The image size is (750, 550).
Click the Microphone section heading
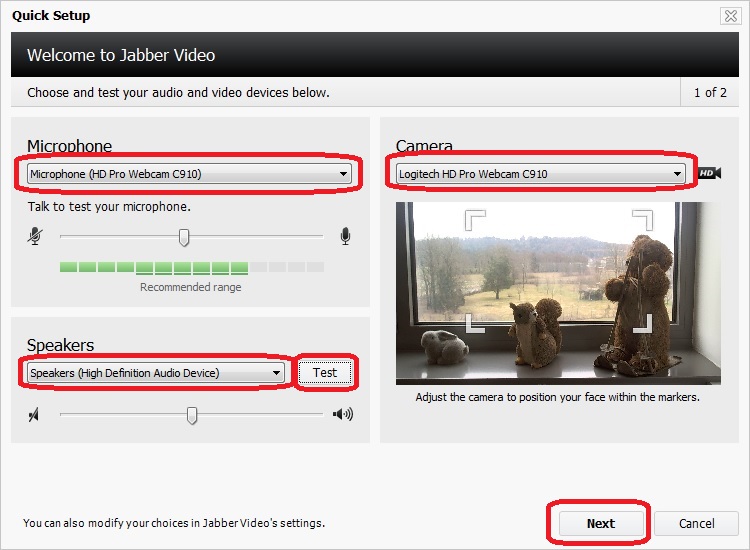pyautogui.click(x=69, y=146)
